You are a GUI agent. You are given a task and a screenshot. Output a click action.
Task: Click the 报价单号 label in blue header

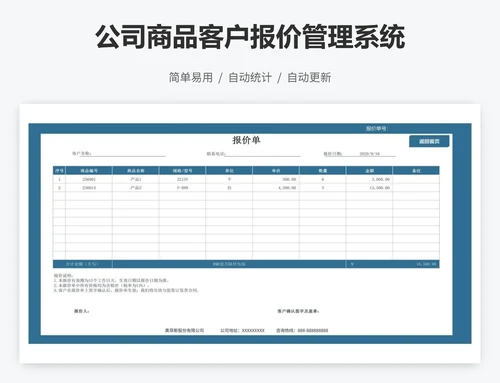tap(377, 129)
